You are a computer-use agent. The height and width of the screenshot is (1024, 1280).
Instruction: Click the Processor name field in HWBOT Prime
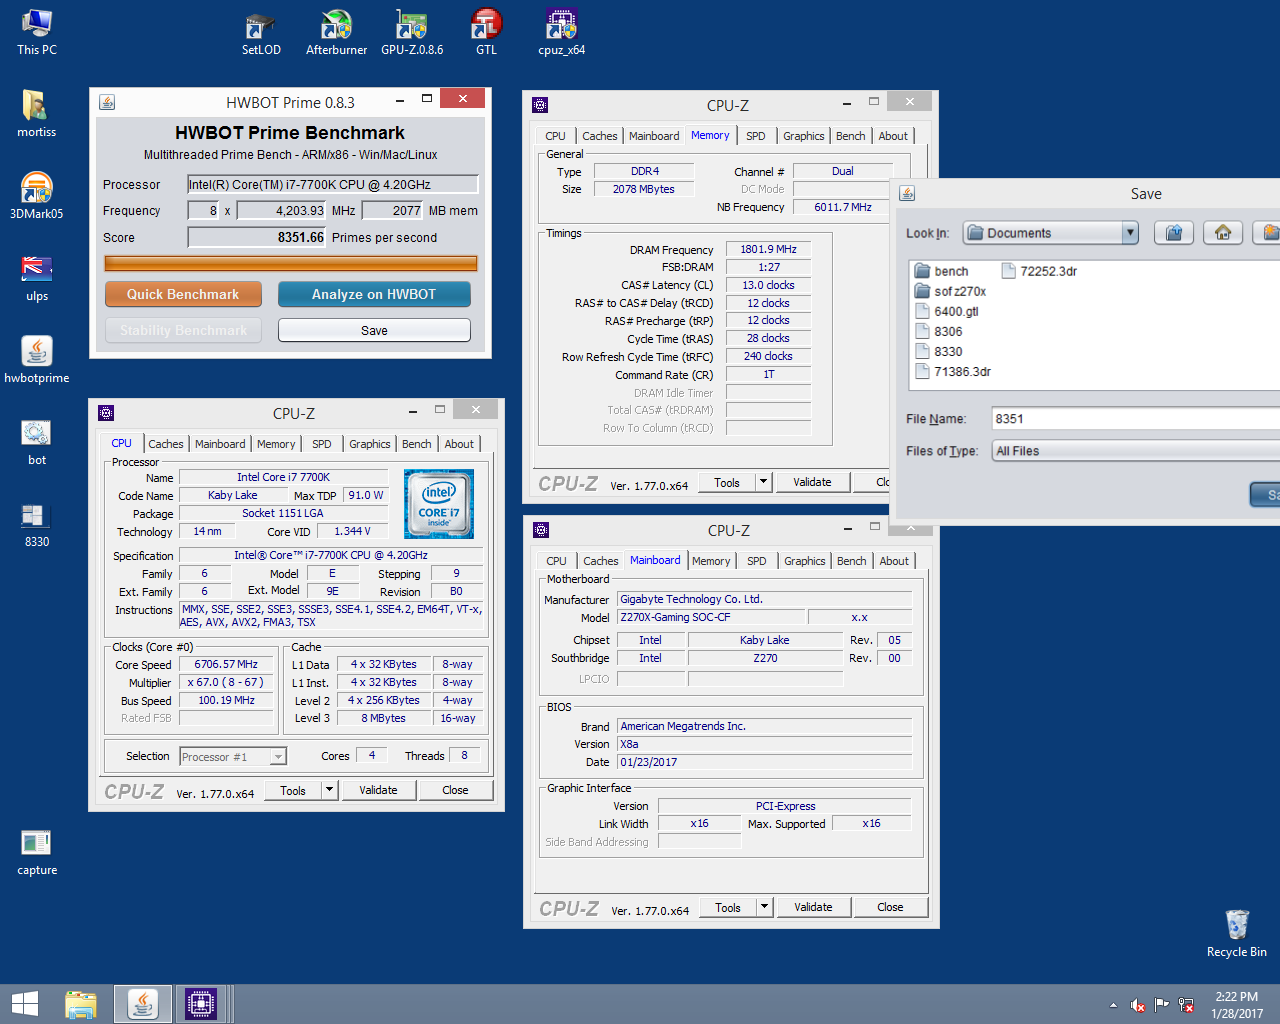[x=333, y=184]
